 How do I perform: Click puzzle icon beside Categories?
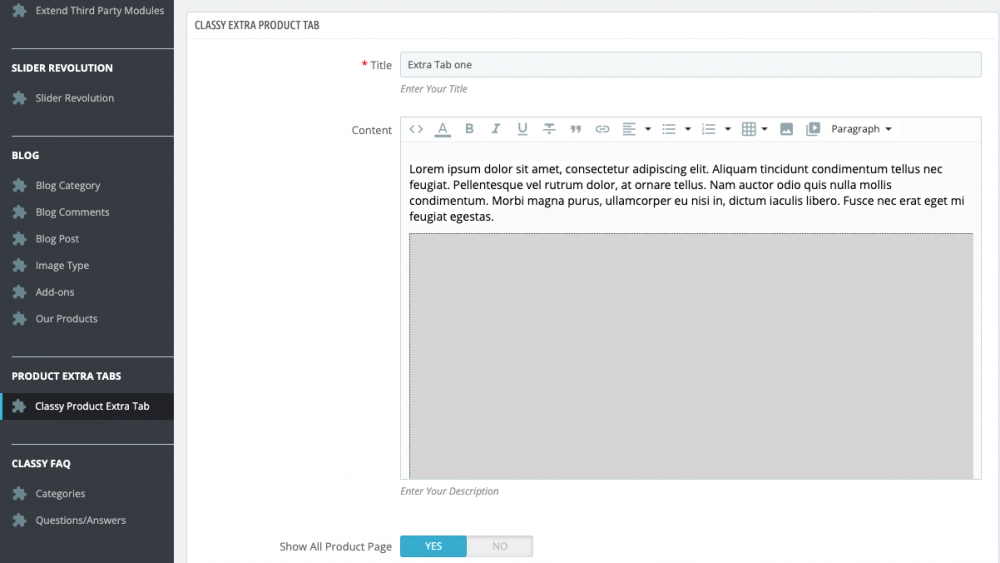click(x=20, y=494)
